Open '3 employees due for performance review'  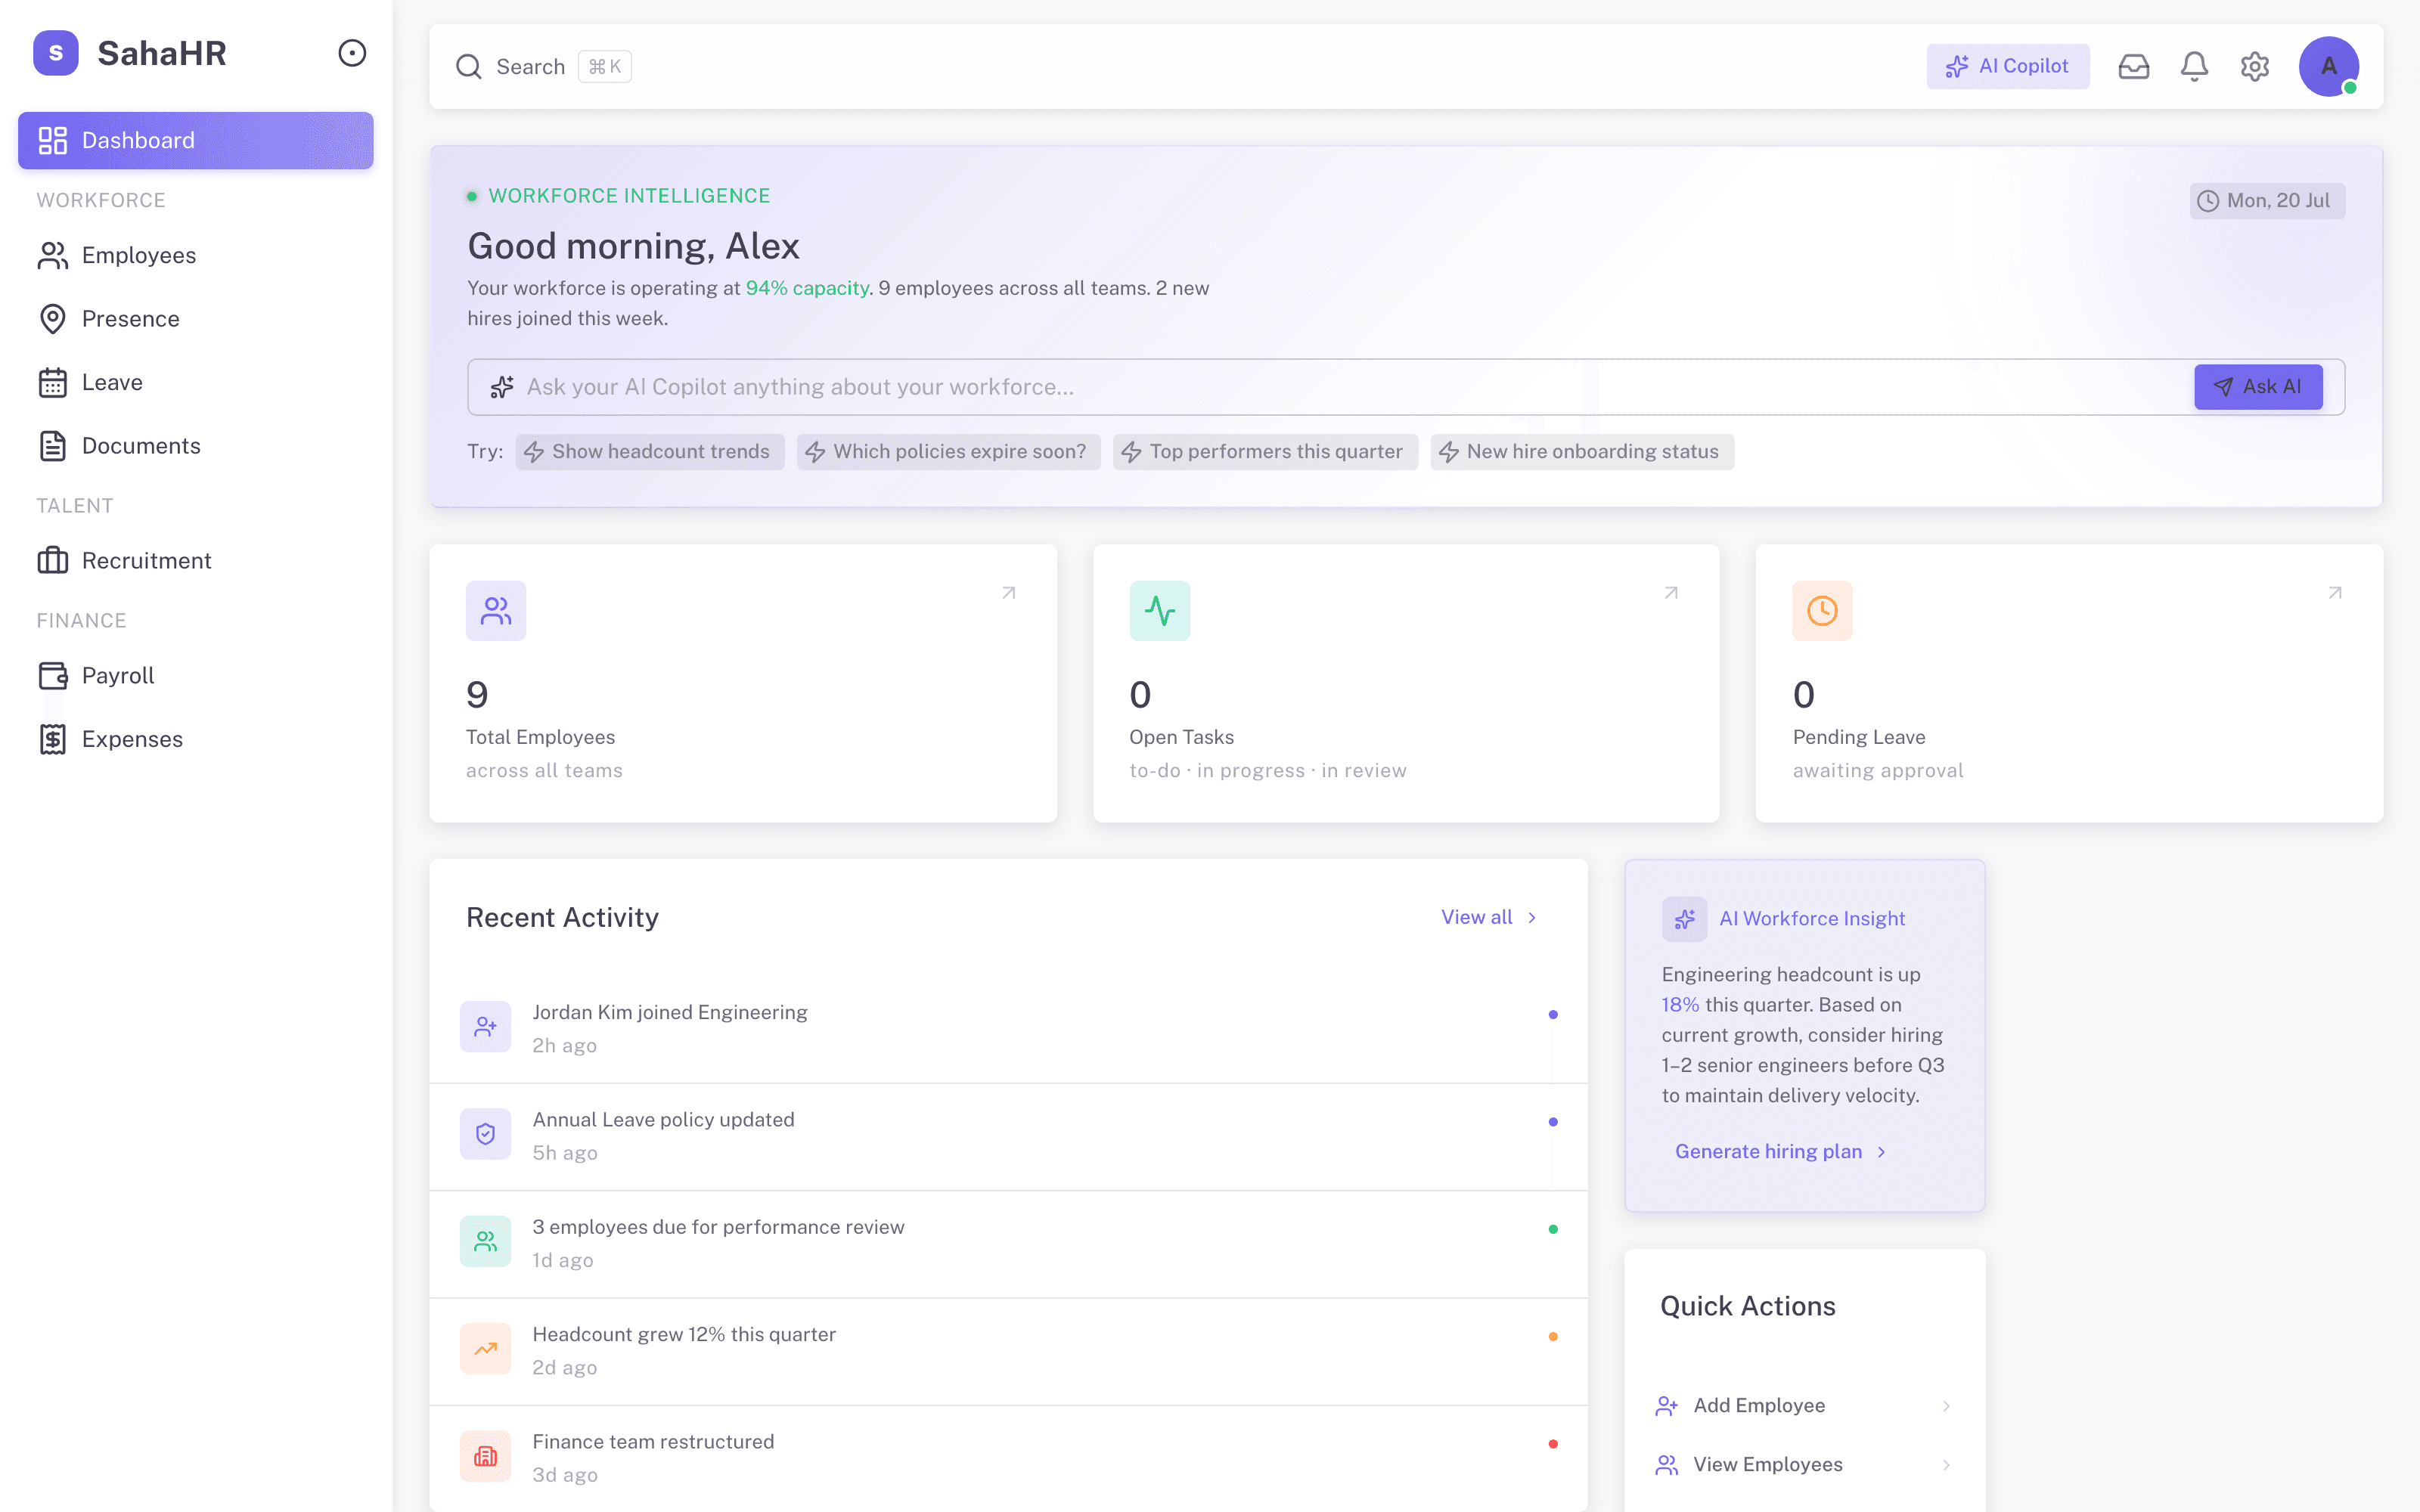click(x=1008, y=1243)
